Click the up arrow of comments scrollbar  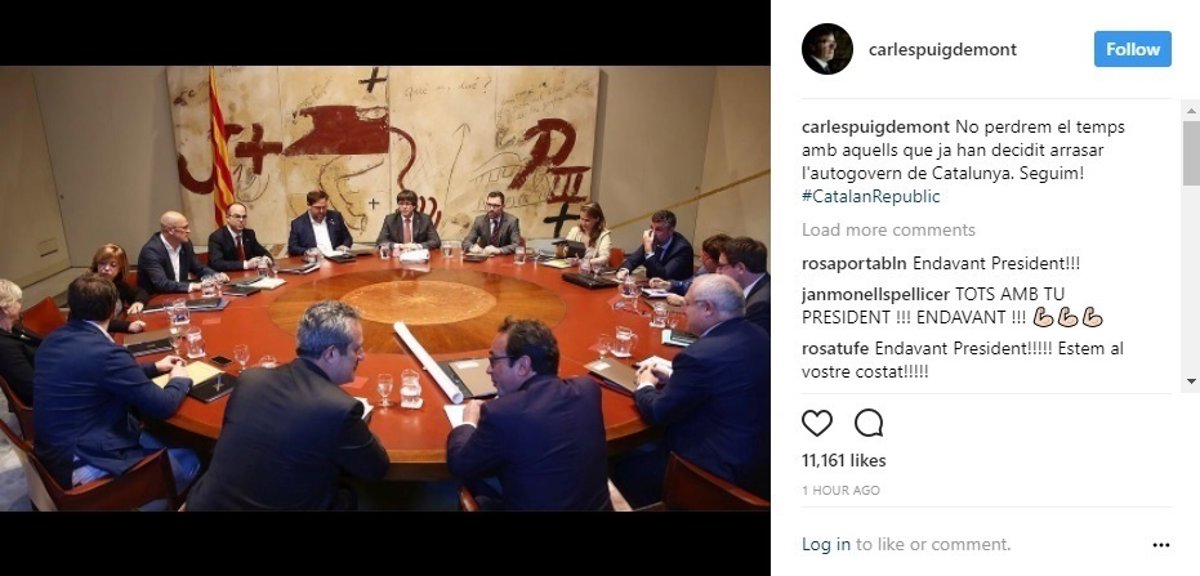pos(1191,108)
